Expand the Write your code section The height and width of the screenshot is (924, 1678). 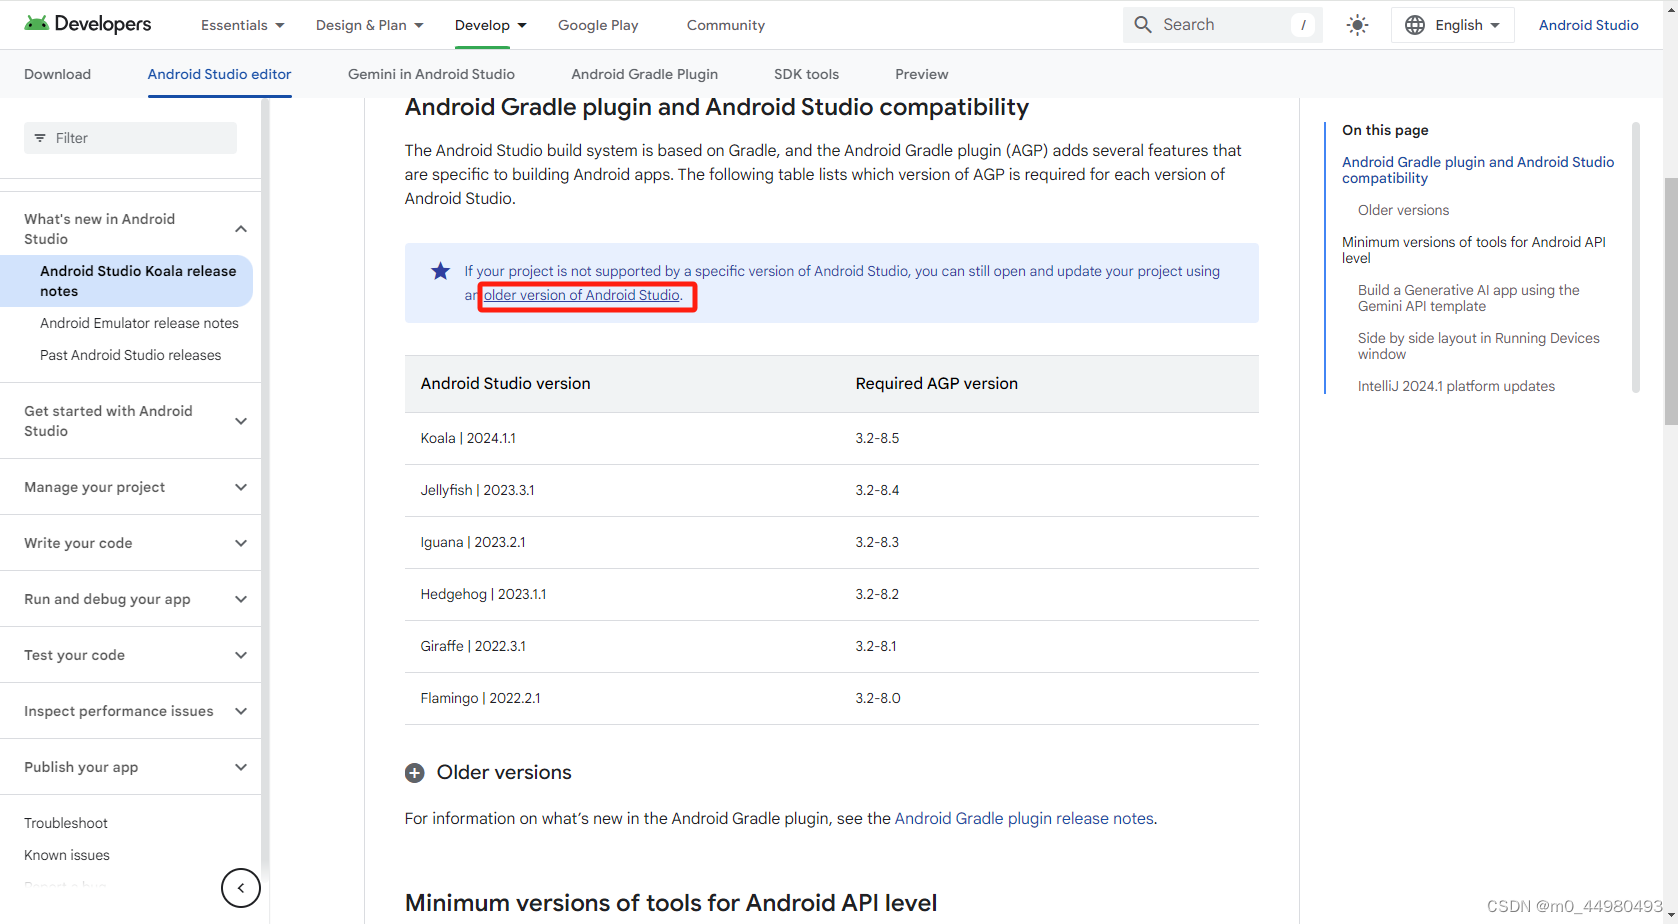point(241,543)
